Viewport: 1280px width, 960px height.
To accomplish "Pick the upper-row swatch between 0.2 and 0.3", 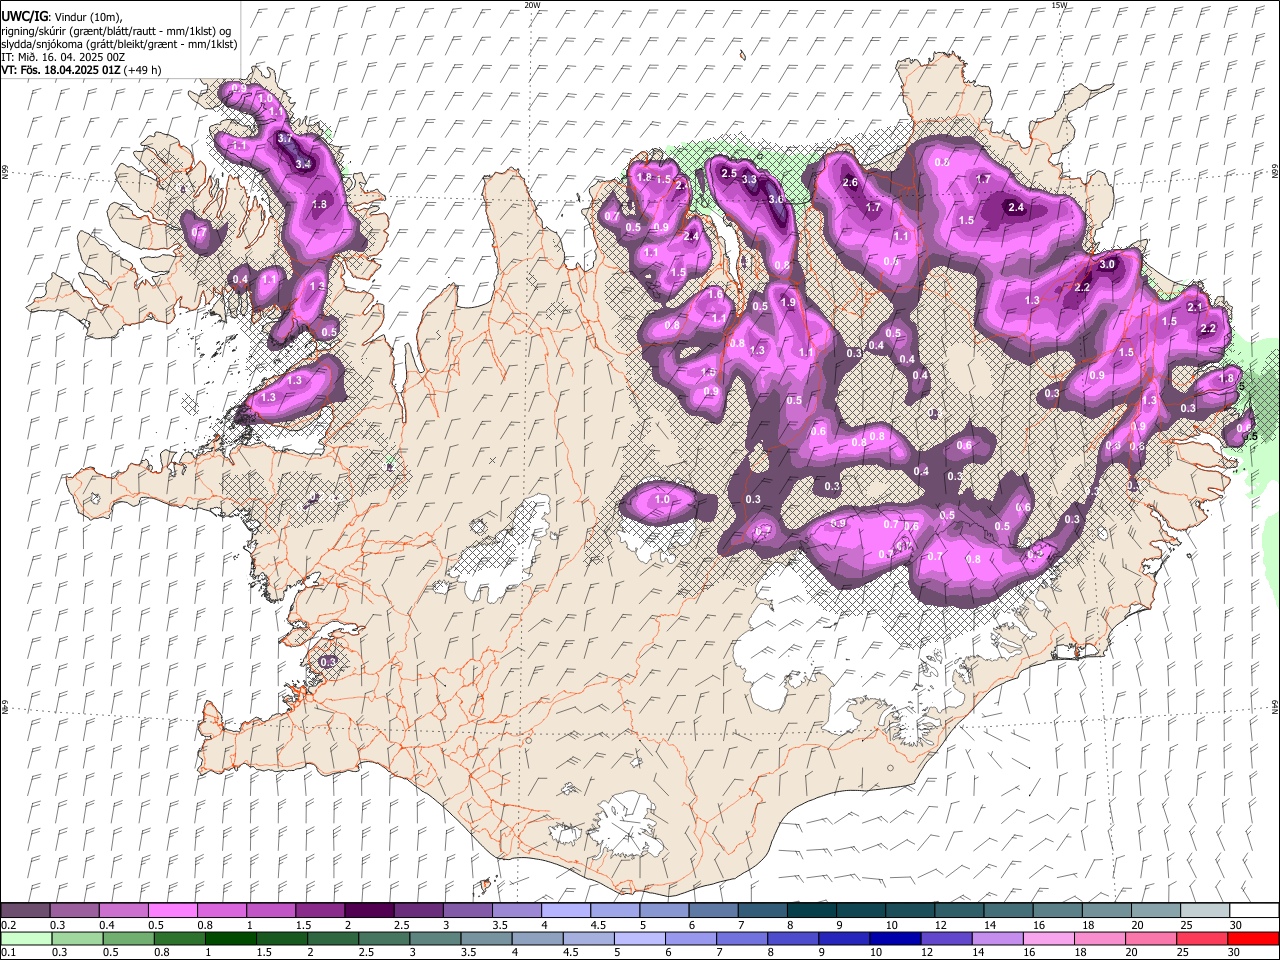I will (25, 910).
